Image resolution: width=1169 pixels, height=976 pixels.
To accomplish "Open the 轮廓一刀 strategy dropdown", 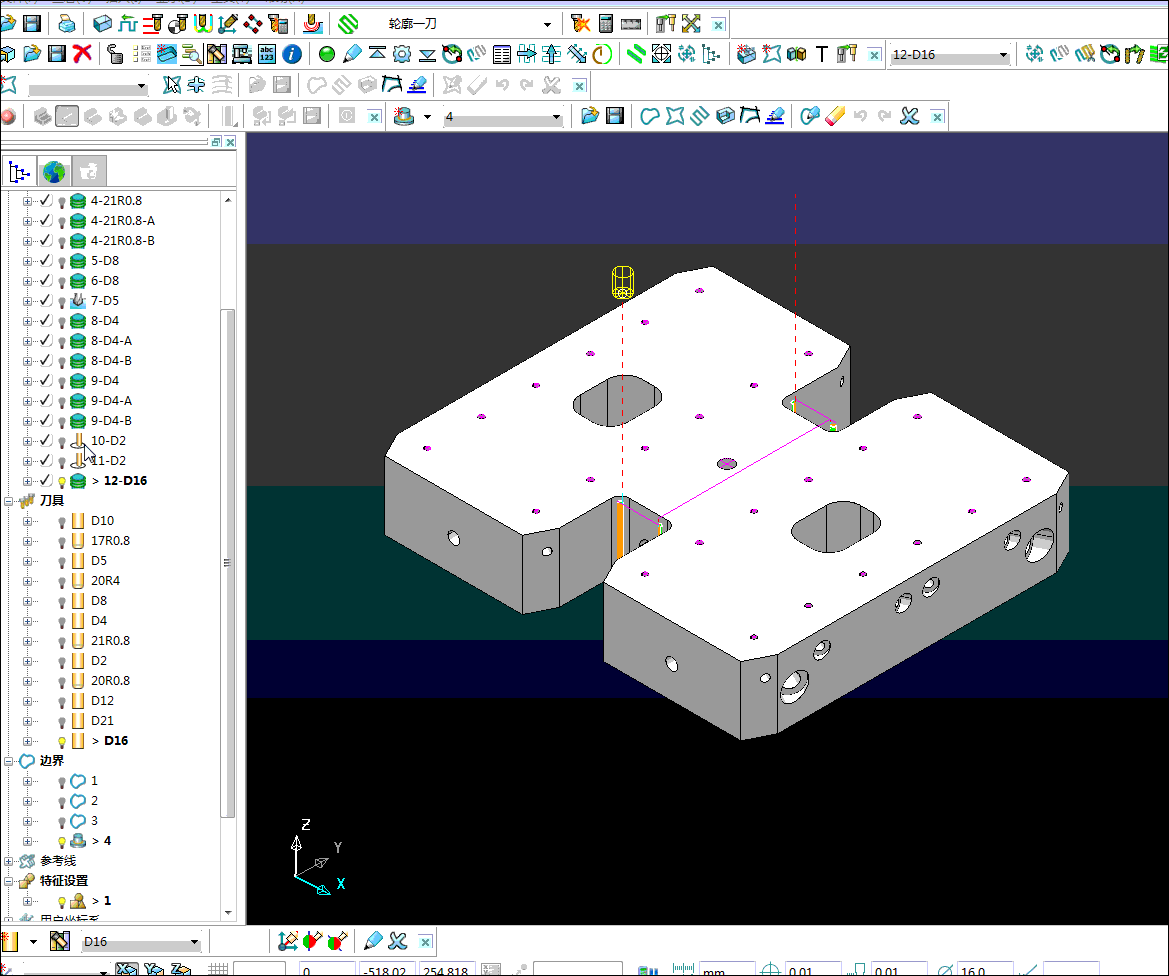I will [x=546, y=25].
